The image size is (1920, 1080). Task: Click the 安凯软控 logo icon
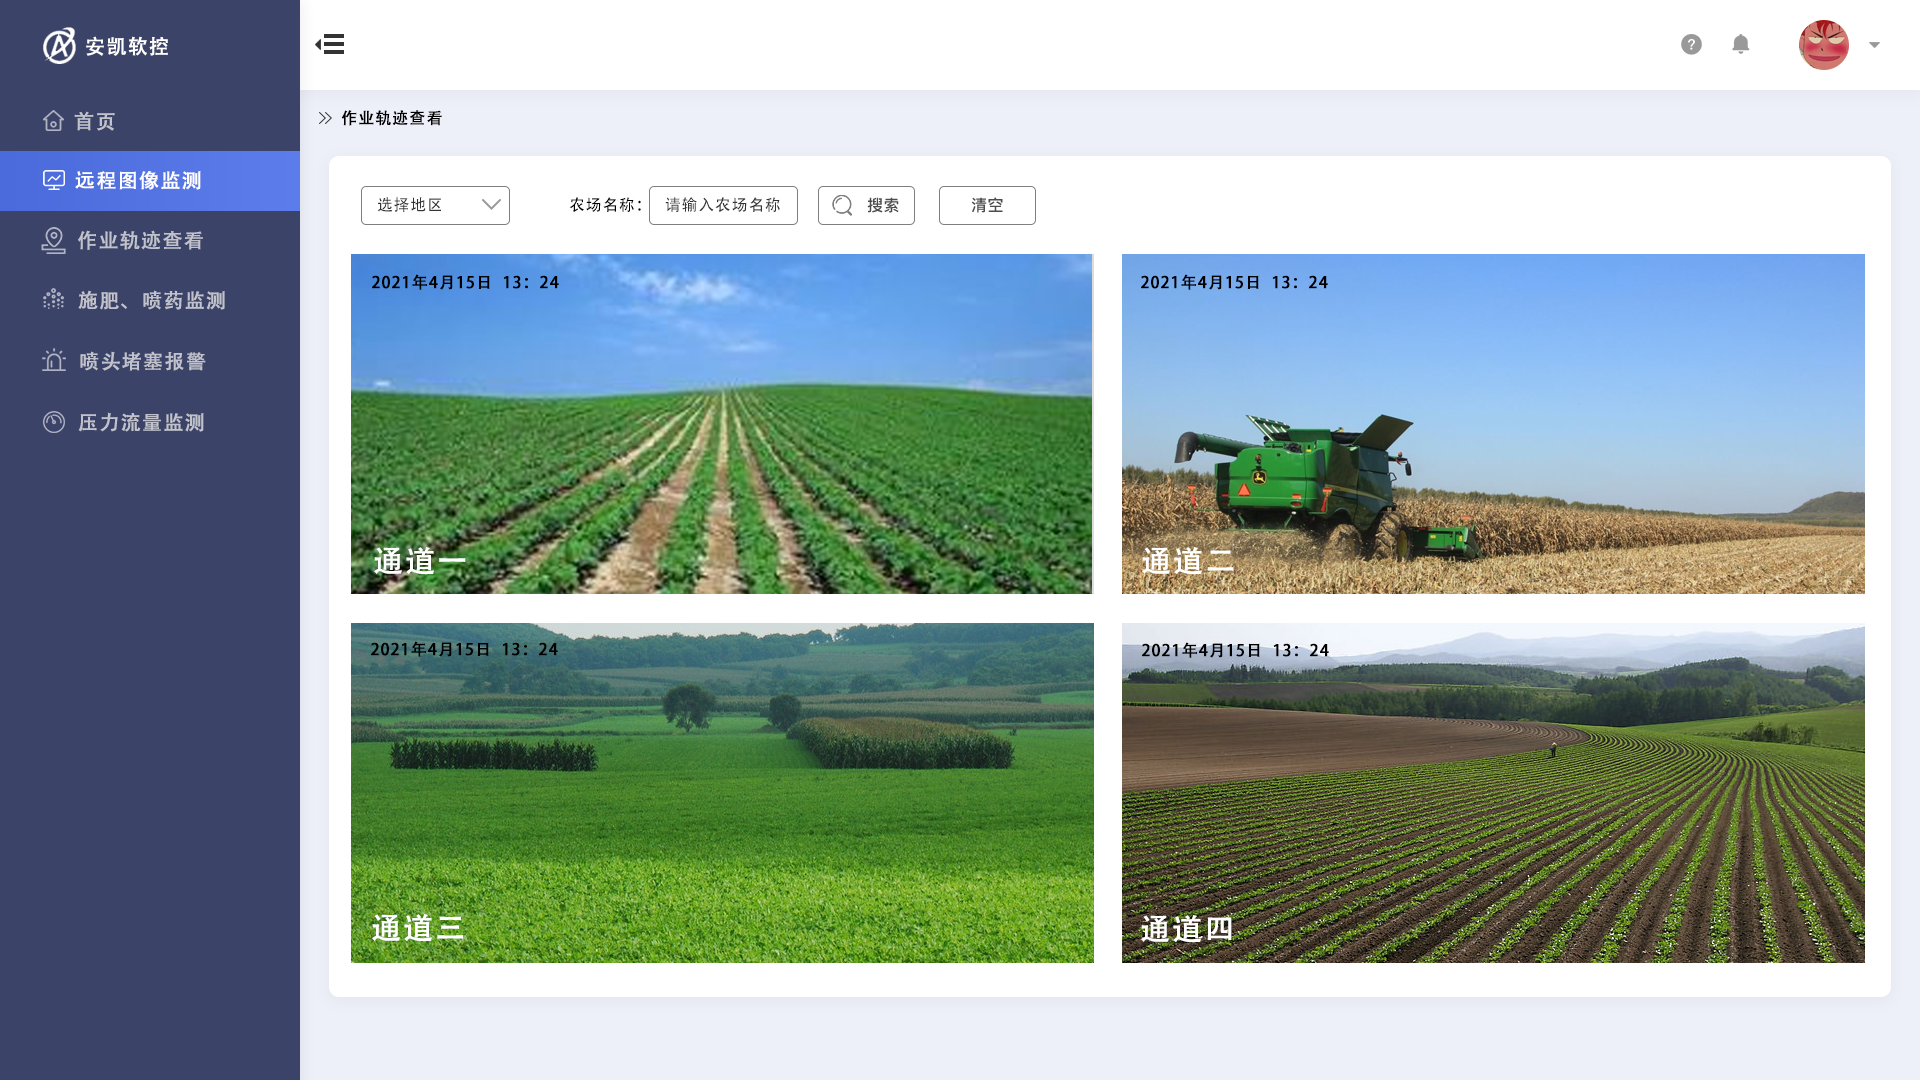coord(59,46)
